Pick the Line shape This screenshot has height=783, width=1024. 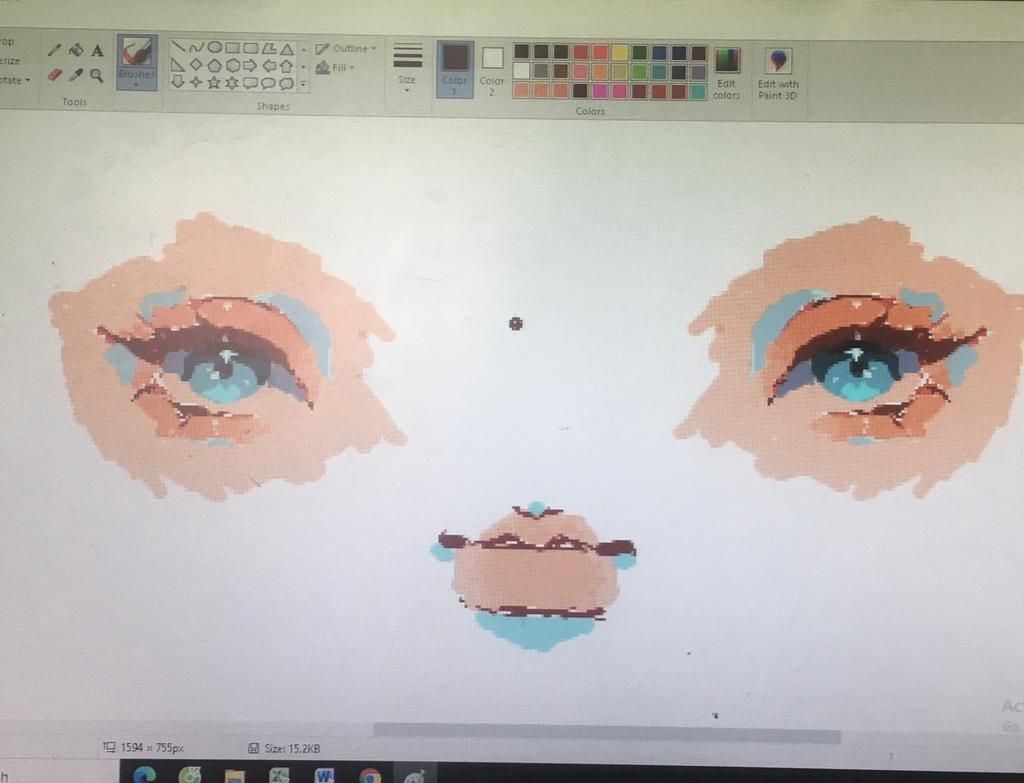click(177, 48)
